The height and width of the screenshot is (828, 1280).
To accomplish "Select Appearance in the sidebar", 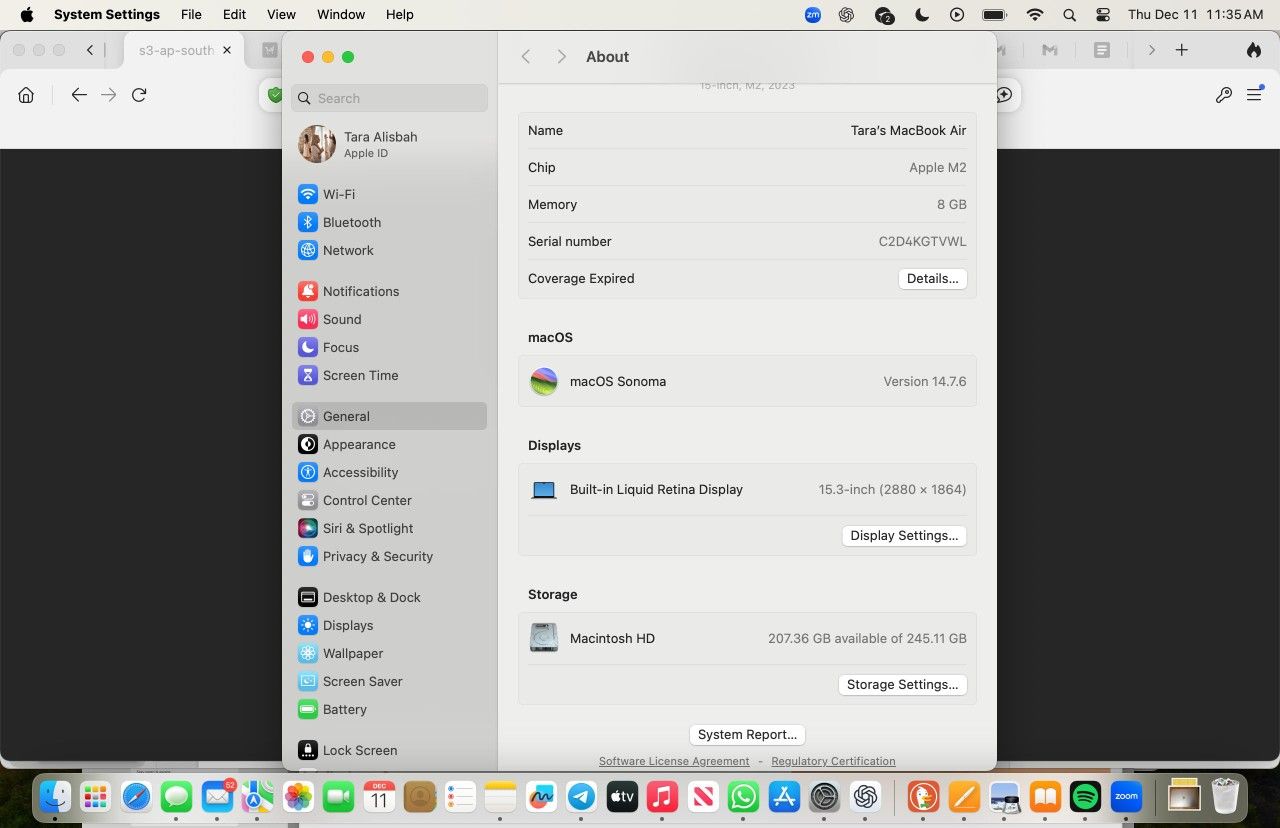I will pos(358,444).
